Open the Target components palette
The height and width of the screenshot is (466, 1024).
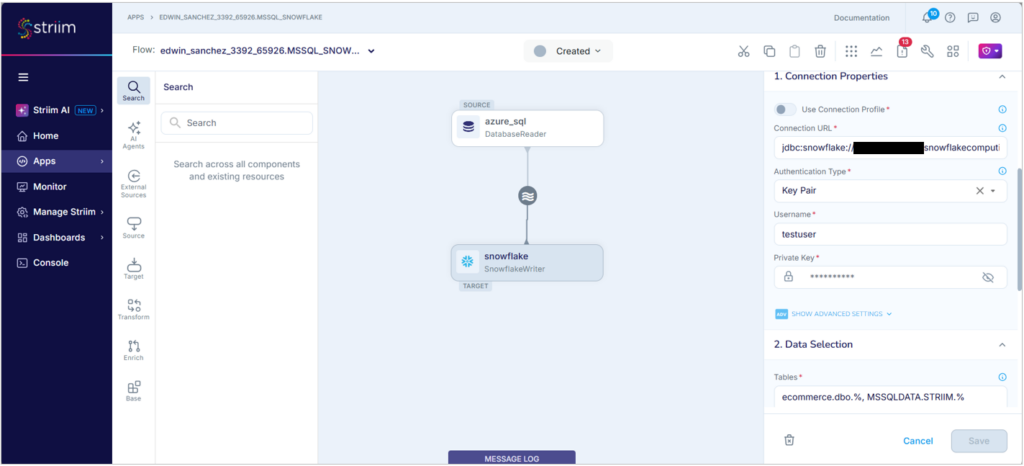click(133, 268)
